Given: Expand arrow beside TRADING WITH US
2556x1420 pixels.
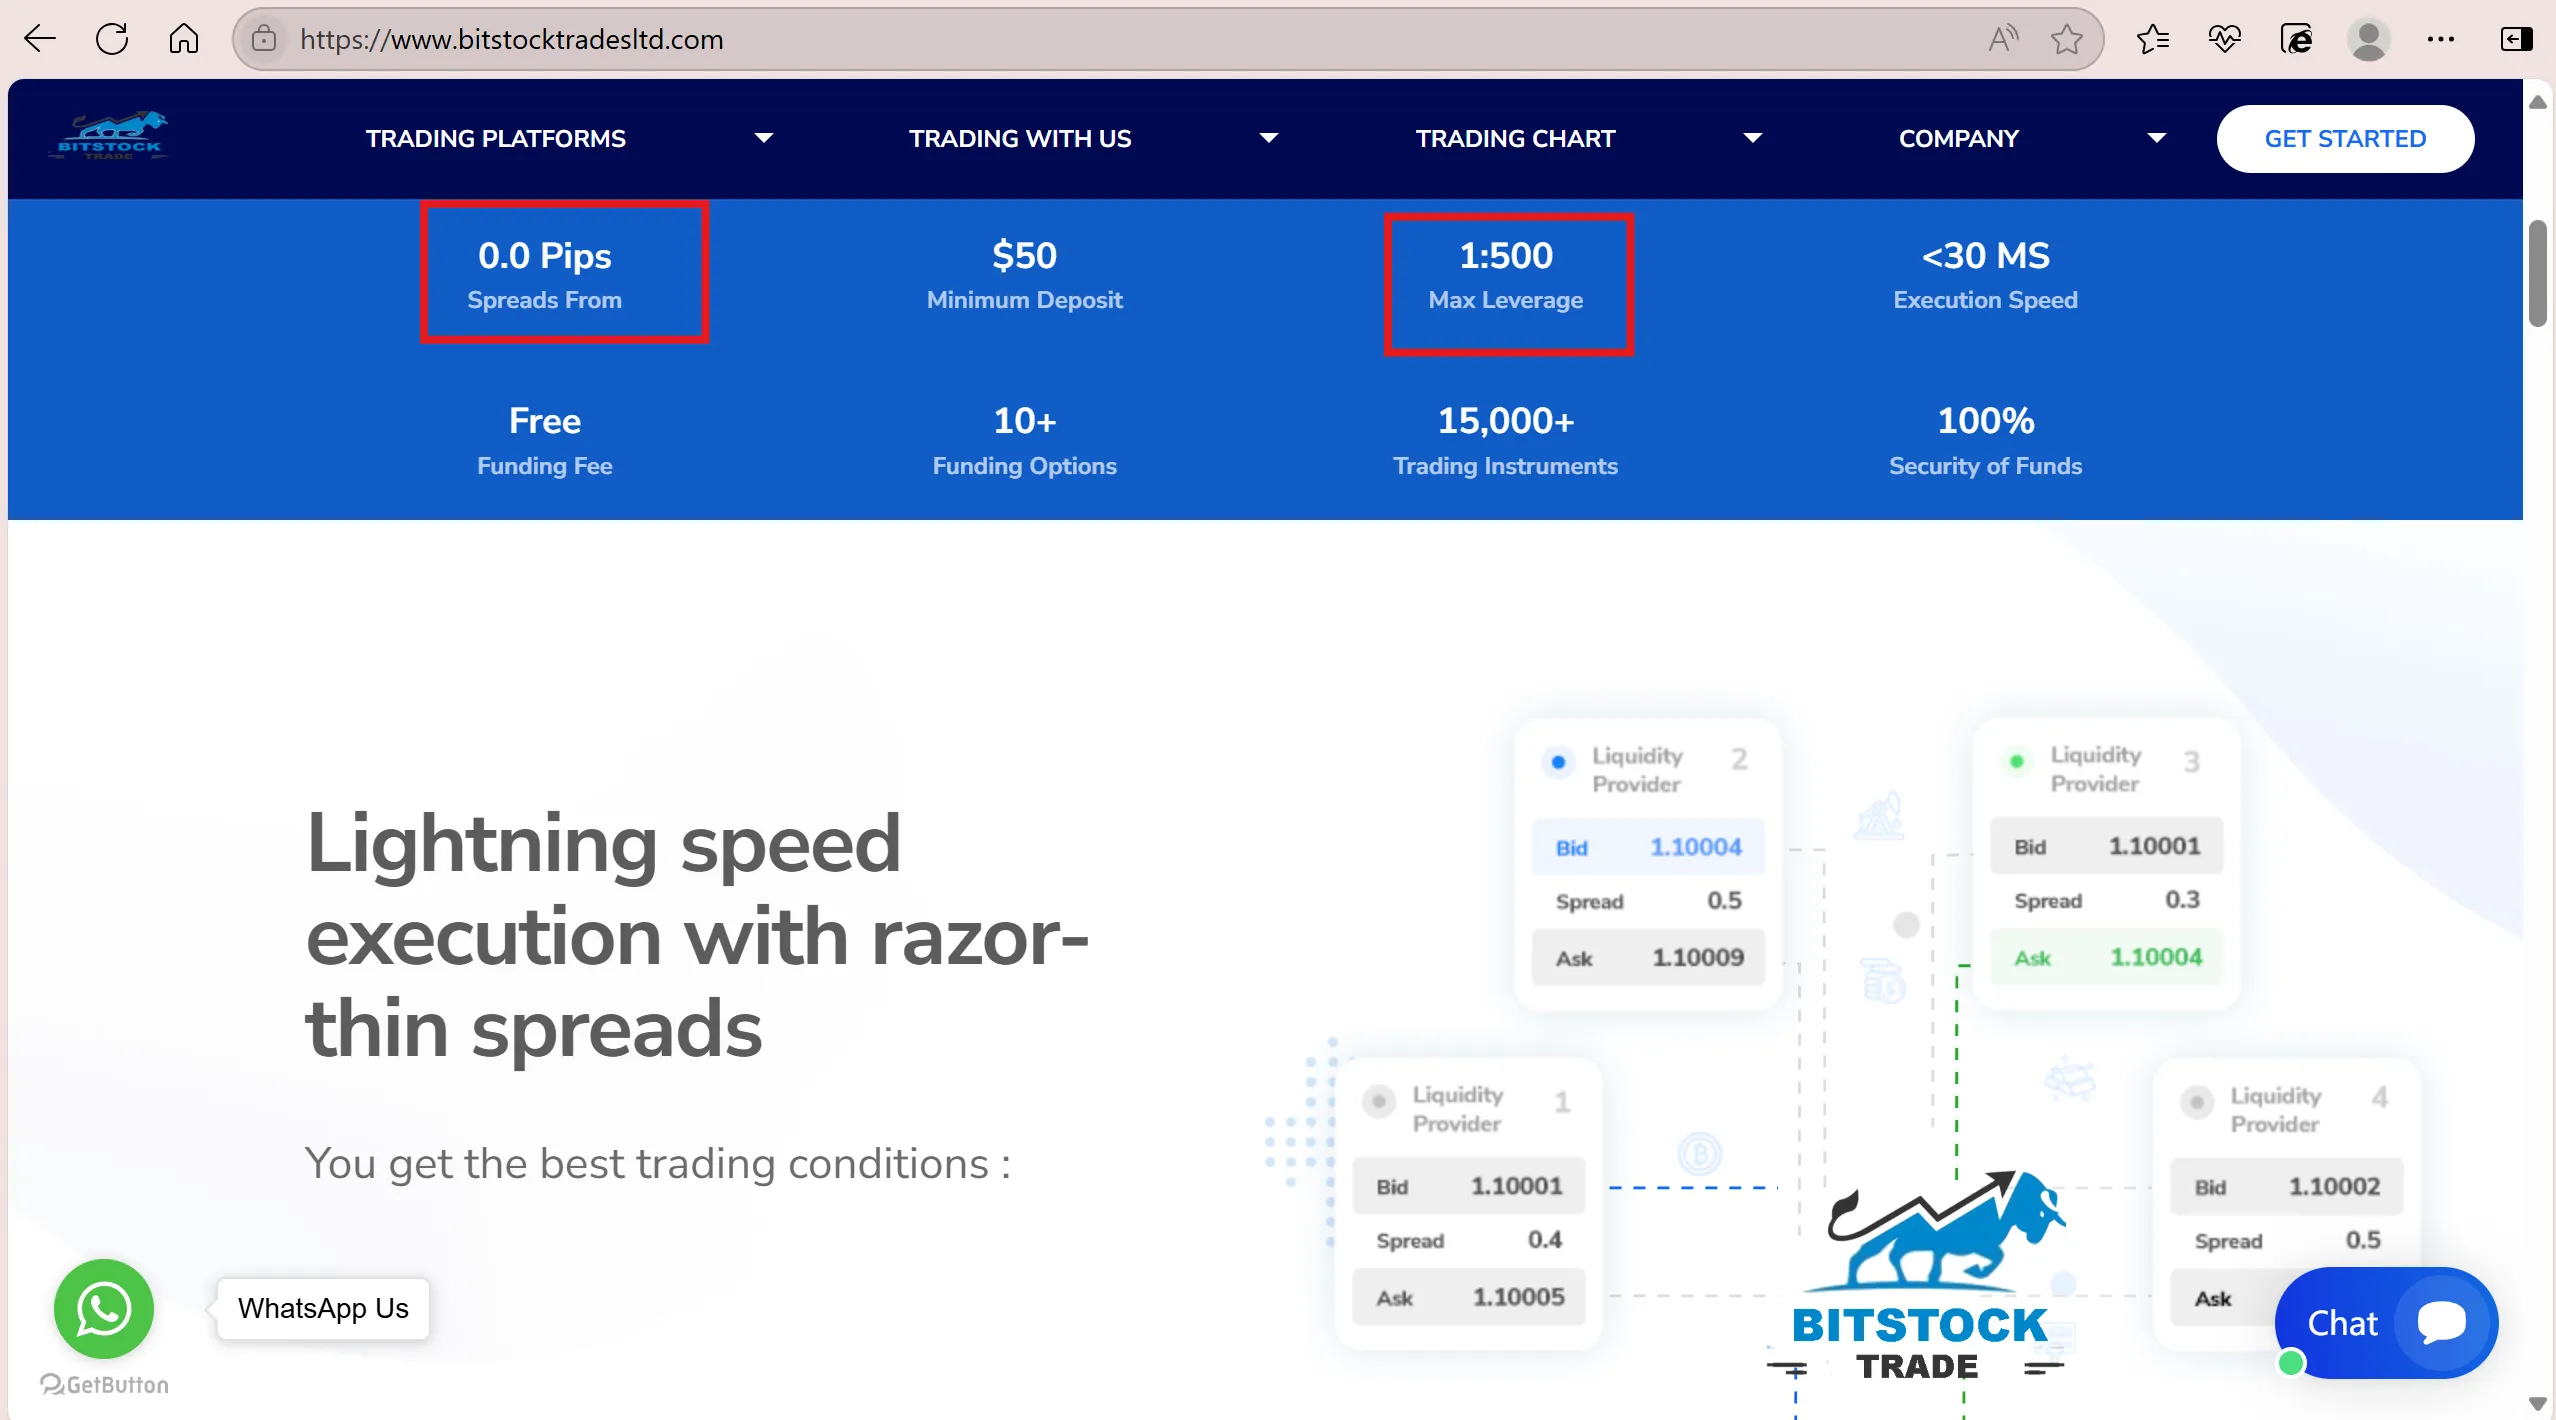Looking at the screenshot, I should (x=1269, y=138).
